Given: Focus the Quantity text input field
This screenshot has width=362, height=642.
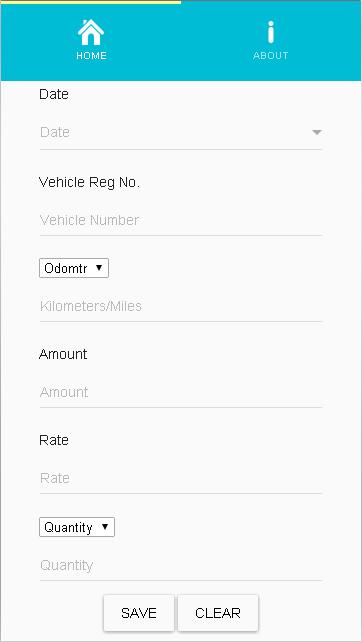Looking at the screenshot, I should (181, 565).
